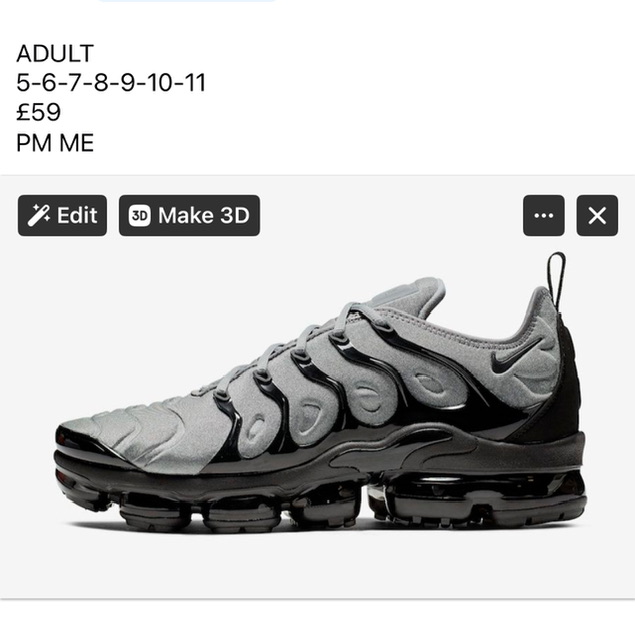Click the £59 price line
Screen dimensions: 635x640
click(x=39, y=112)
